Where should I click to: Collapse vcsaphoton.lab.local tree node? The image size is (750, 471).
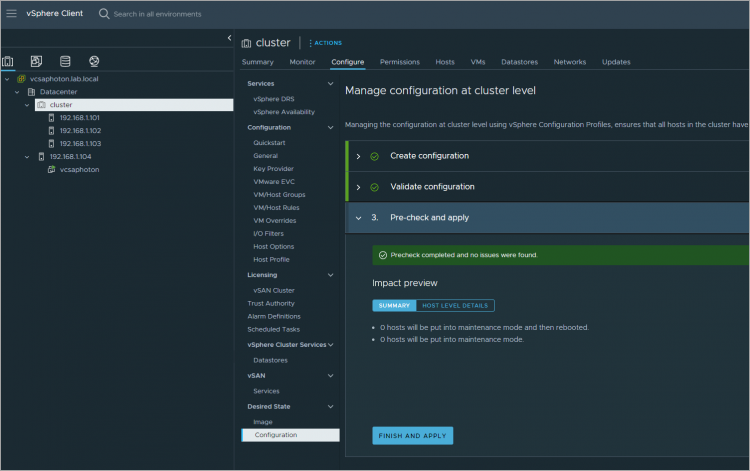pos(7,79)
